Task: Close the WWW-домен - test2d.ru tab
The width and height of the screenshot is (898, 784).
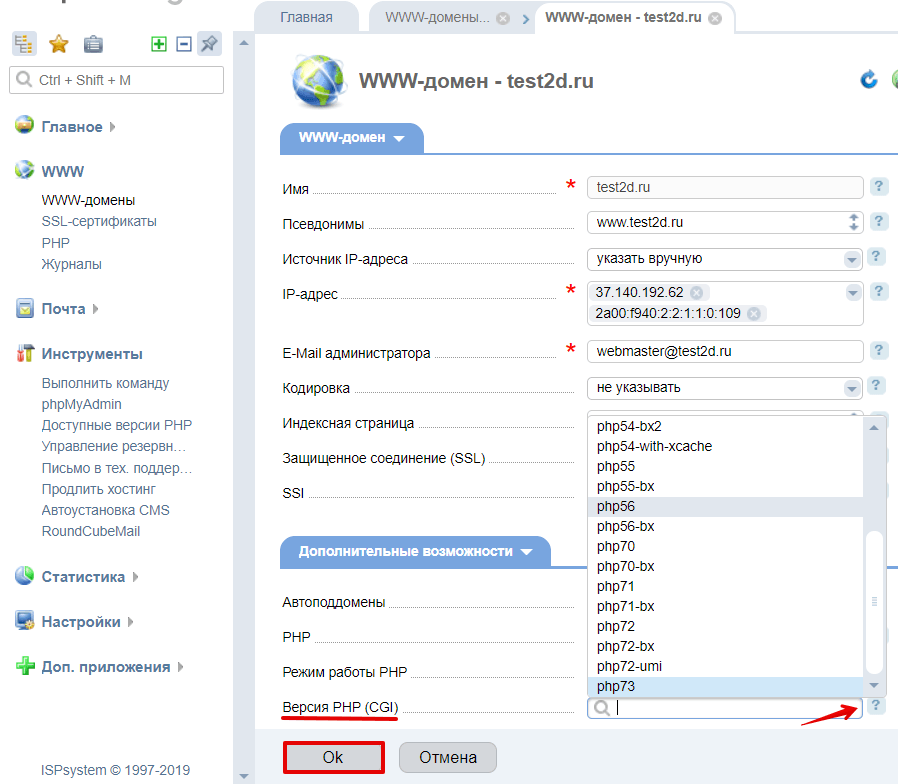Action: (715, 18)
